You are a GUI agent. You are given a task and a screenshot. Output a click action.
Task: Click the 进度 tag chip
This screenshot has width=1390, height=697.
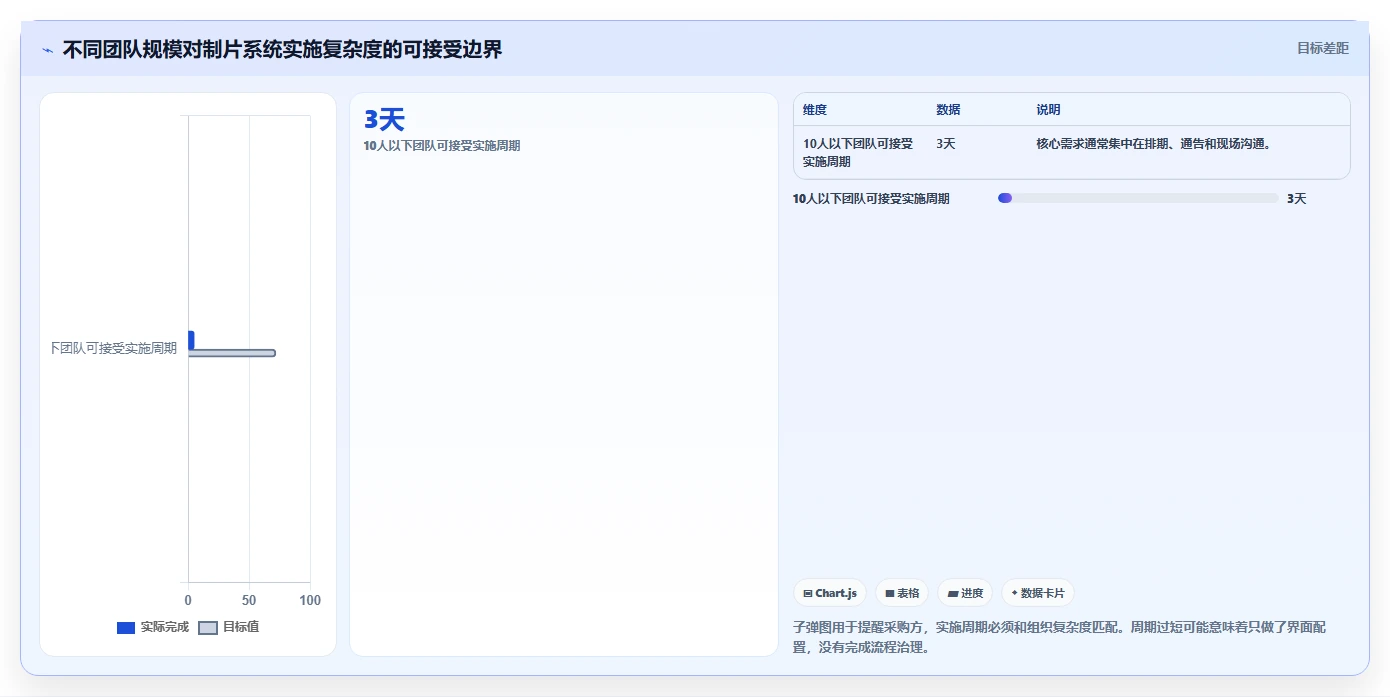pos(965,593)
